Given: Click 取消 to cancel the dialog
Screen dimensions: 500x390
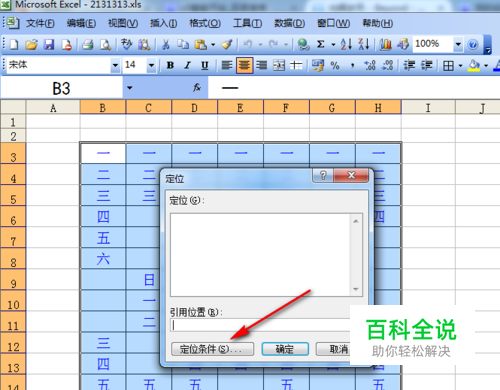Looking at the screenshot, I should pos(333,349).
